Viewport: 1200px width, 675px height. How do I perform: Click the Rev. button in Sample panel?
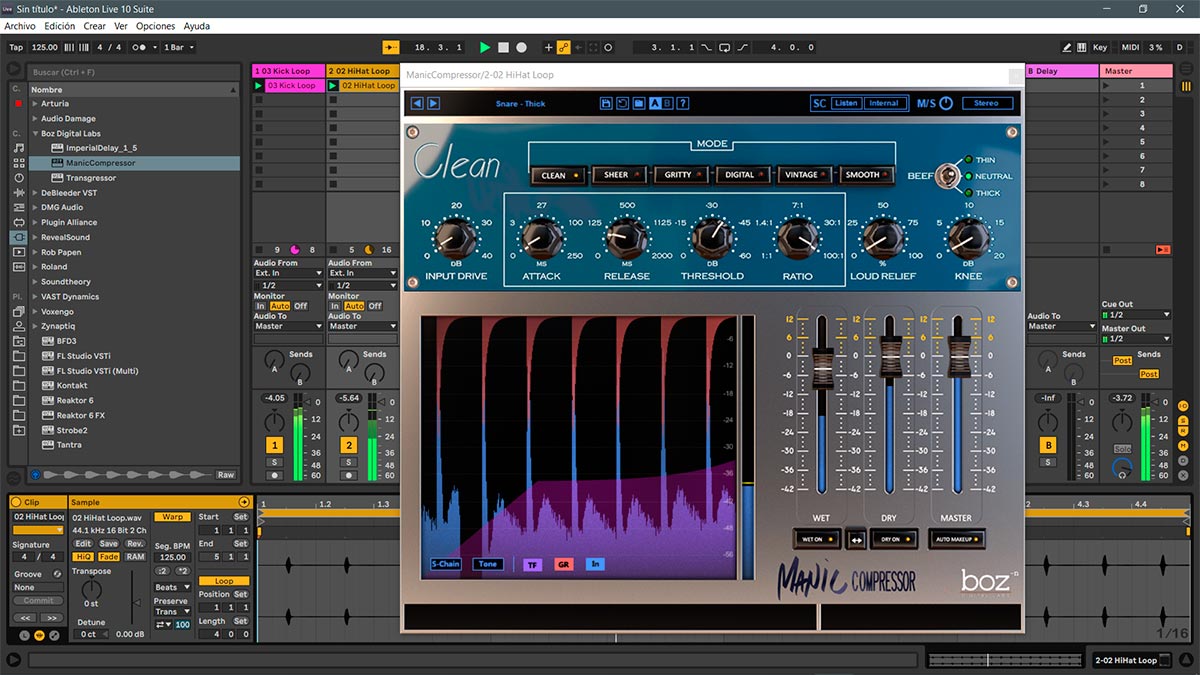pyautogui.click(x=135, y=543)
